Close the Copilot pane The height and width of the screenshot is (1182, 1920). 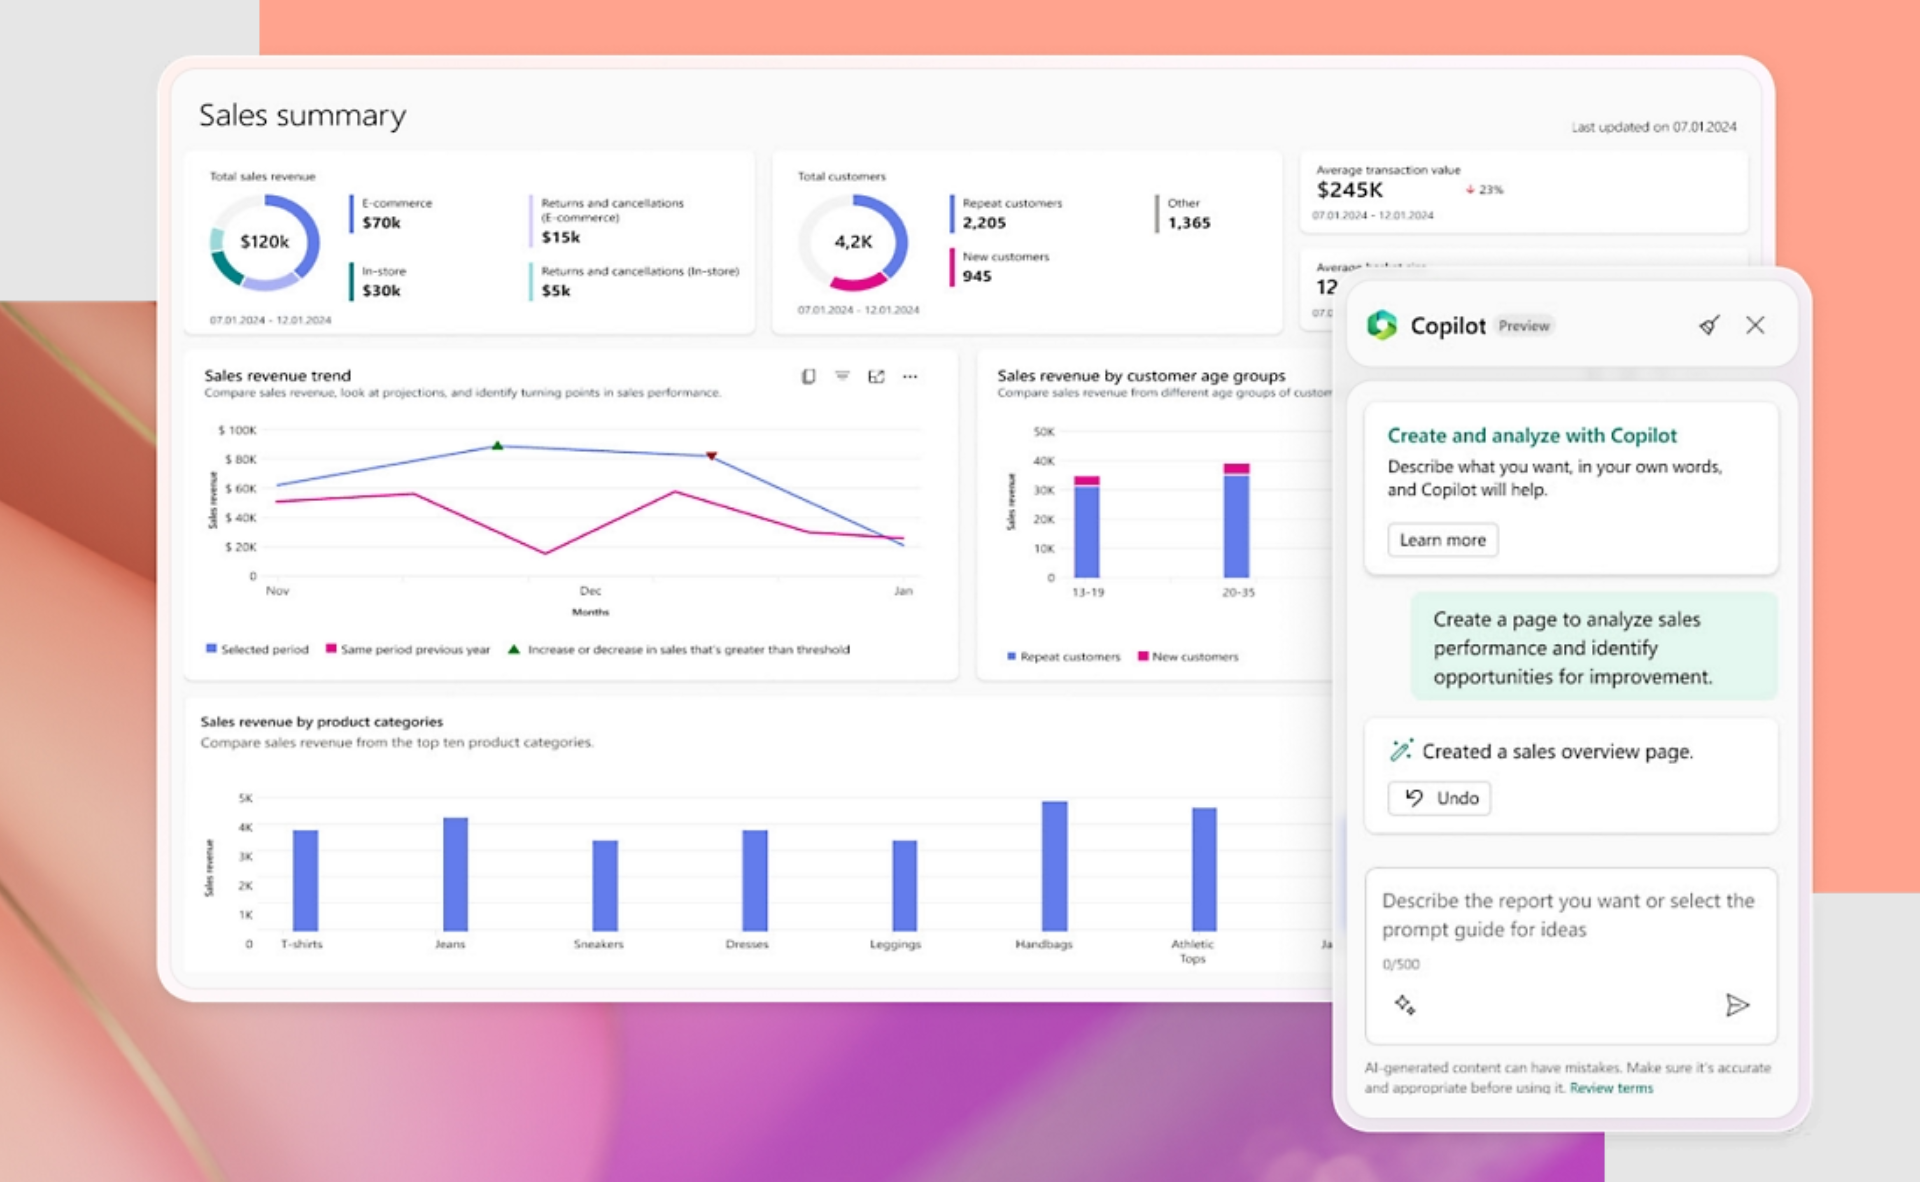click(1756, 325)
